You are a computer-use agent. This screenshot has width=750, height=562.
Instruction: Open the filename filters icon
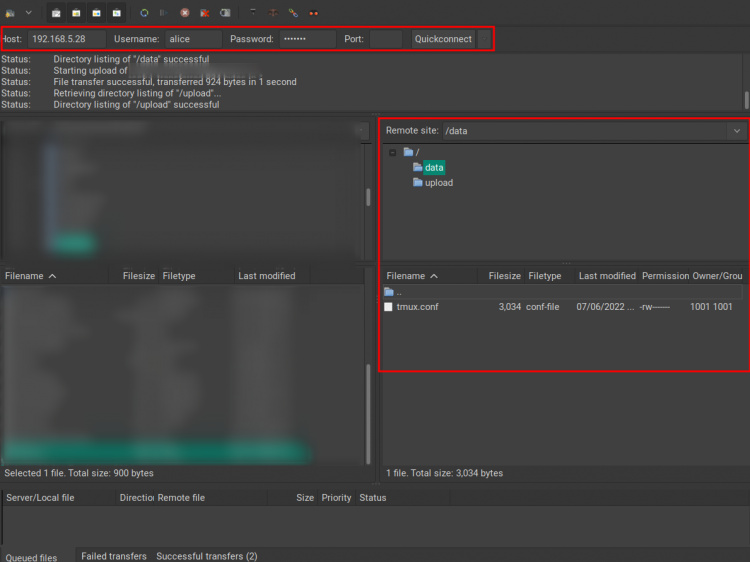[253, 12]
